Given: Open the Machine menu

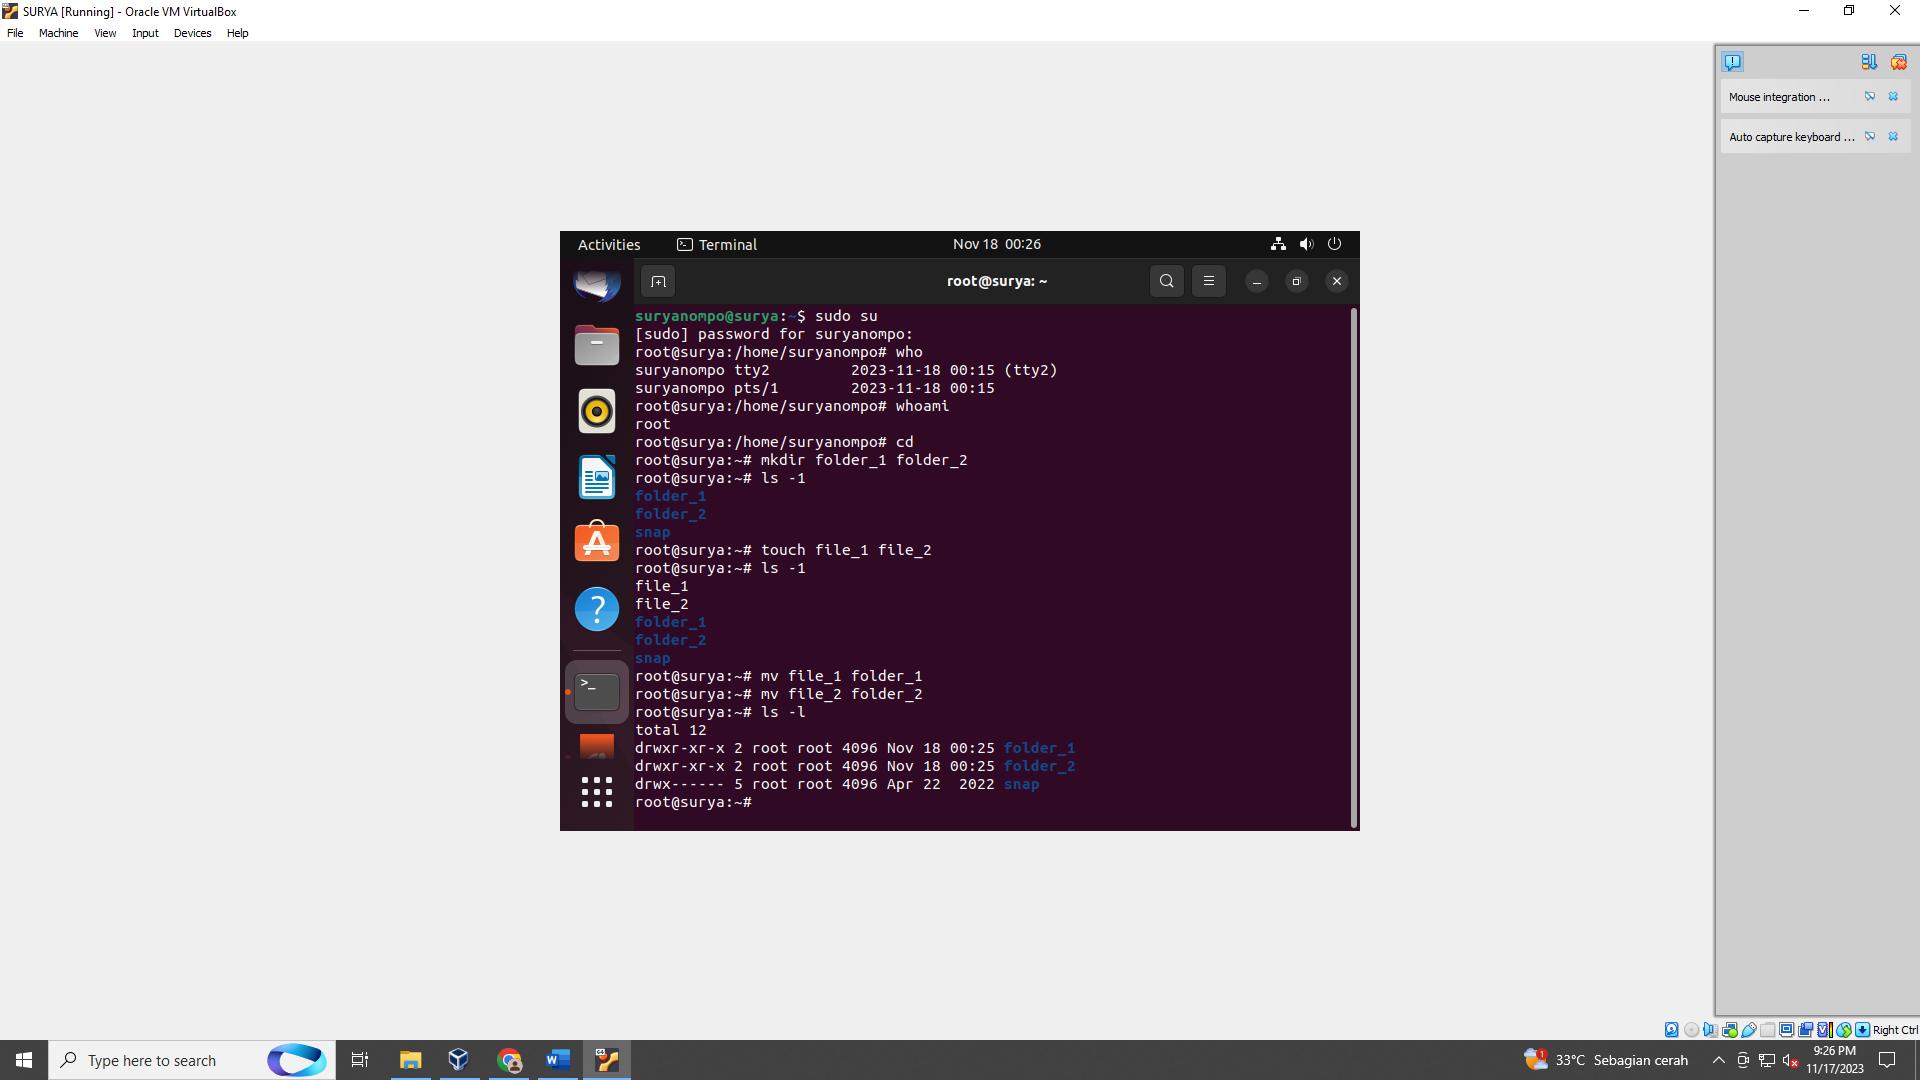Looking at the screenshot, I should point(58,33).
